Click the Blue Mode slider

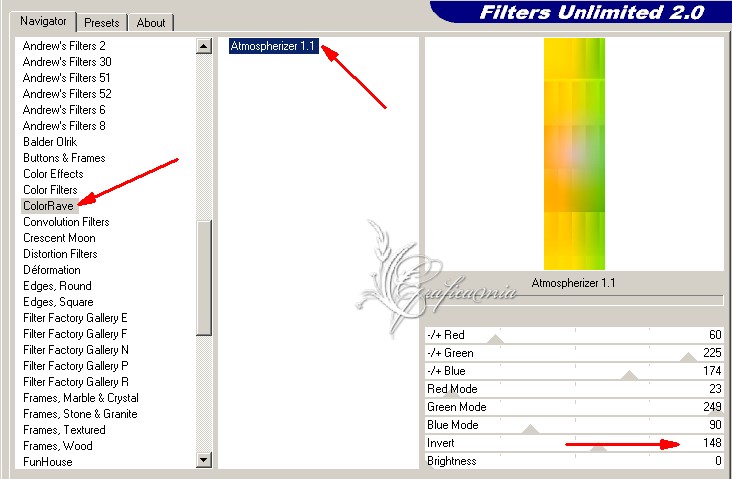[574, 425]
